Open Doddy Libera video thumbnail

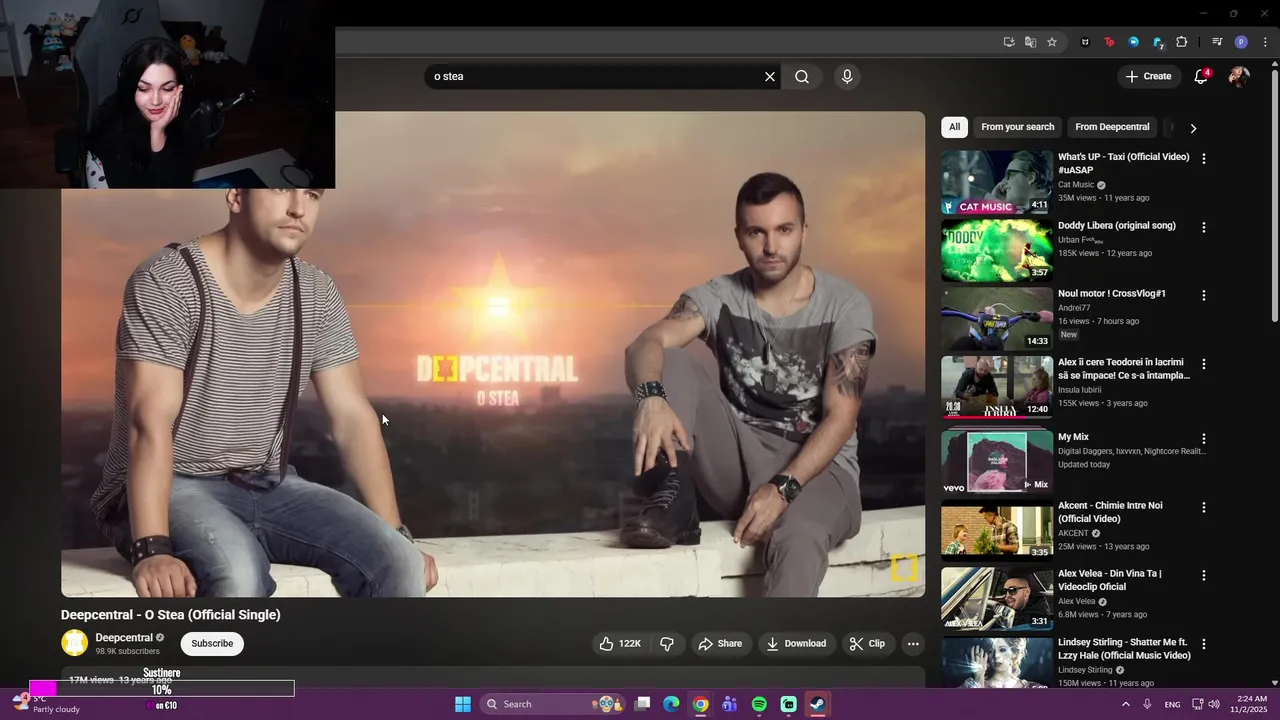click(996, 250)
